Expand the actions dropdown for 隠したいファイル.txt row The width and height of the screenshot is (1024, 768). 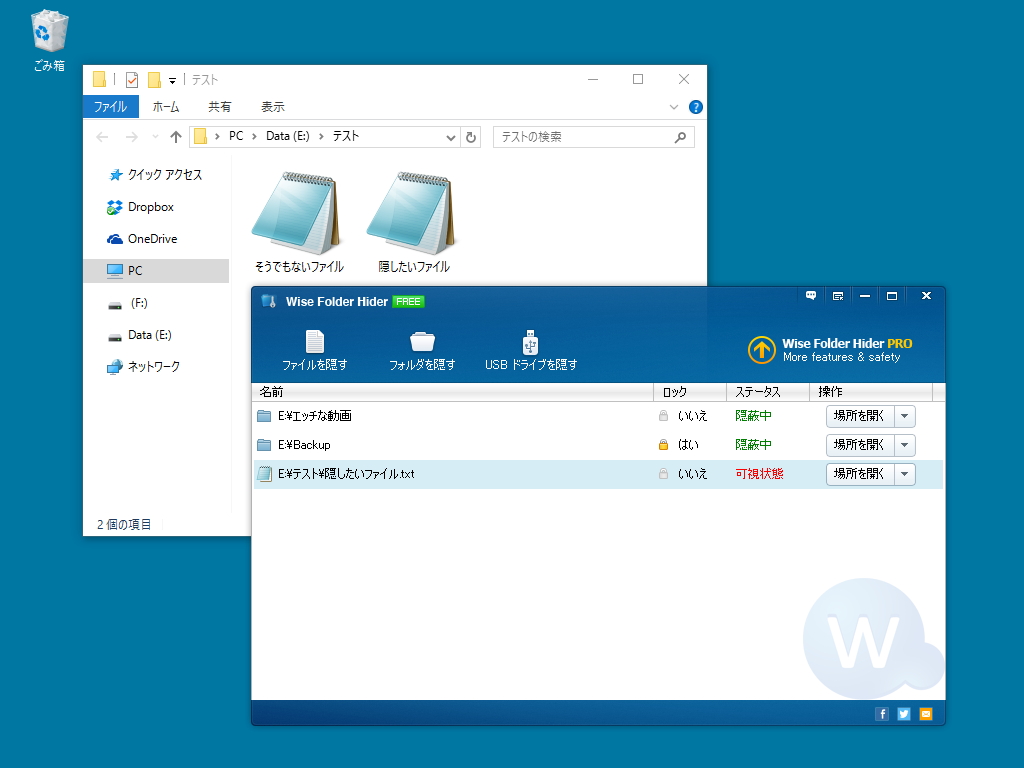(x=905, y=474)
